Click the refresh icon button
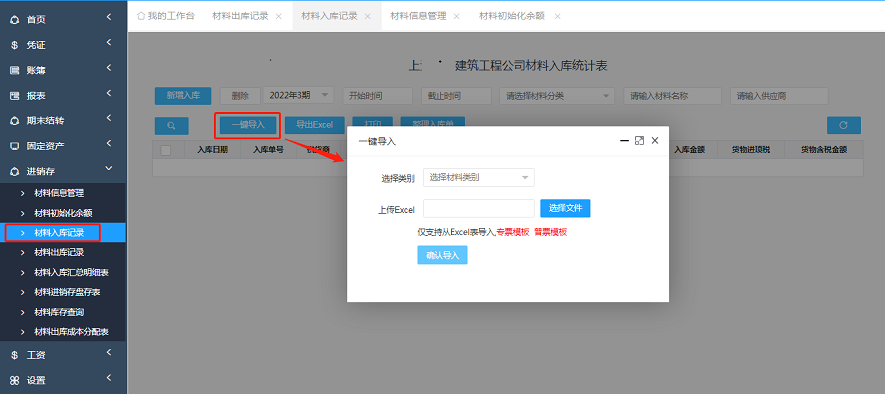This screenshot has height=394, width=885. (844, 125)
